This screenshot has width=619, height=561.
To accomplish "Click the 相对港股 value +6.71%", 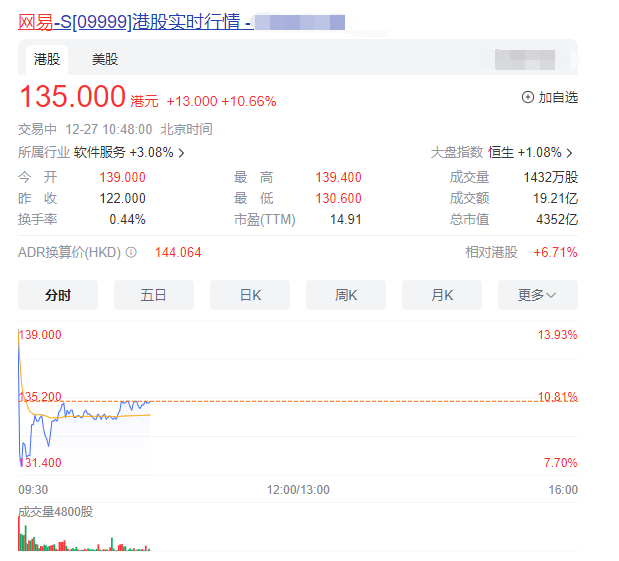I will (x=555, y=252).
